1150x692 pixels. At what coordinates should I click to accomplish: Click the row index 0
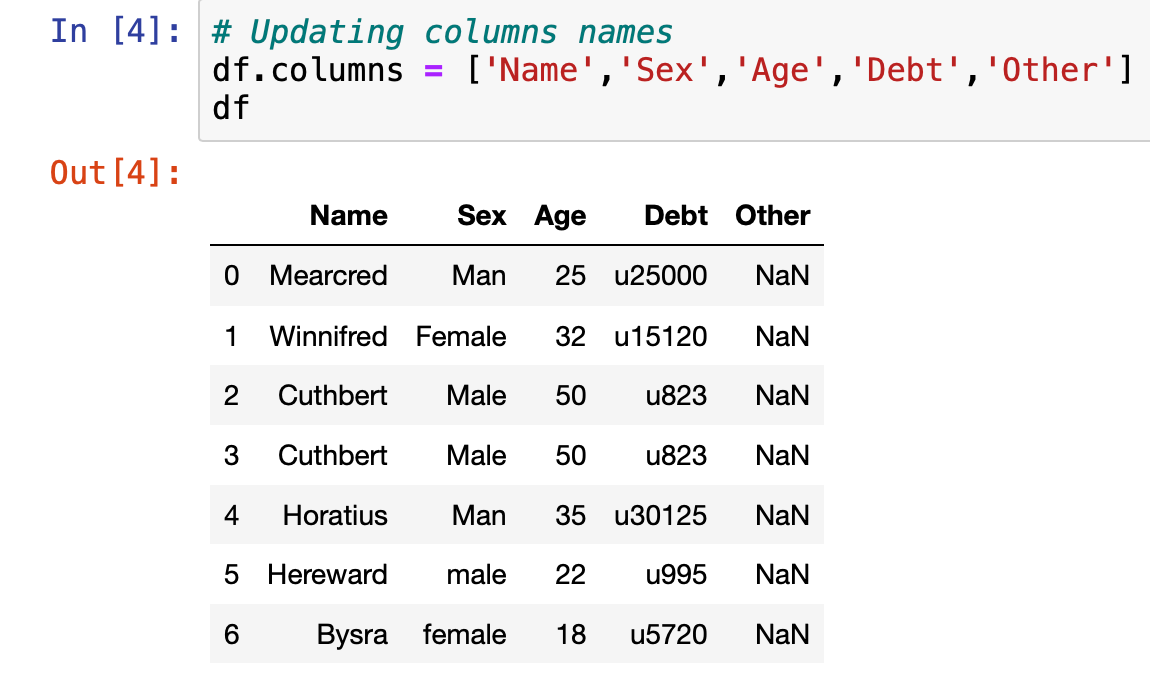(231, 276)
